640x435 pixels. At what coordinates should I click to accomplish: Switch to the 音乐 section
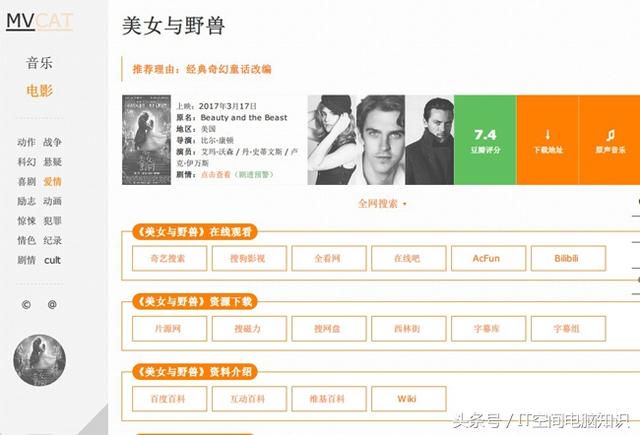tap(39, 63)
